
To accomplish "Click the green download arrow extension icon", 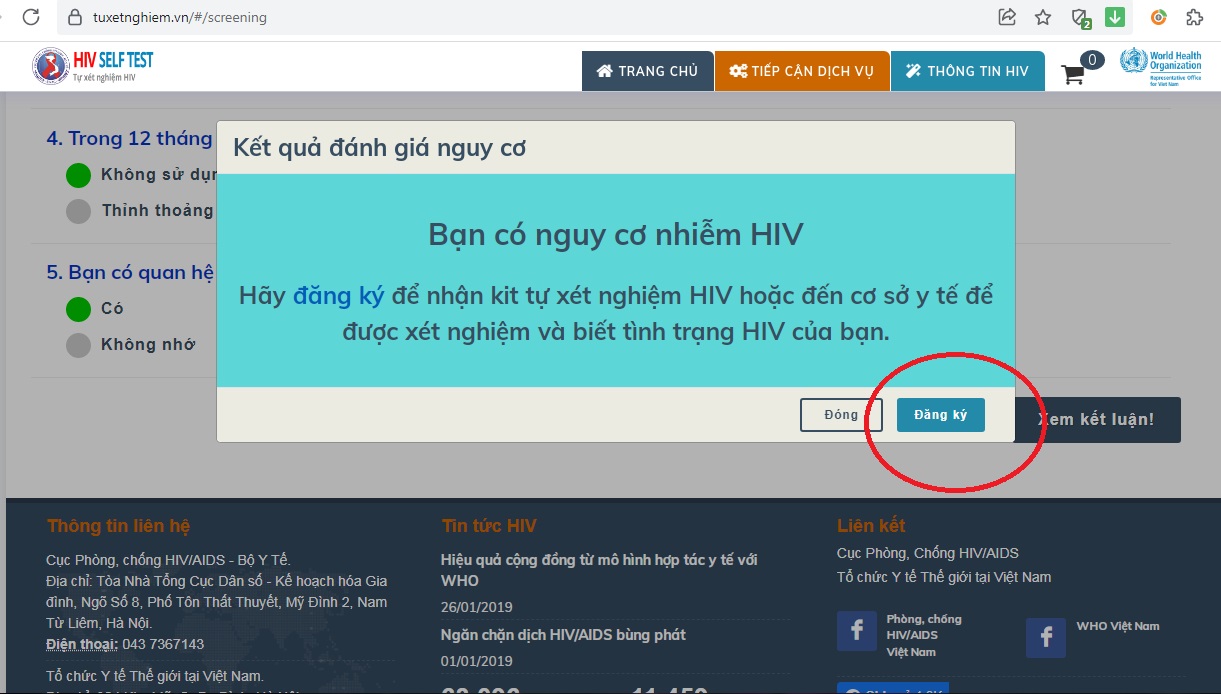I will [x=1114, y=17].
